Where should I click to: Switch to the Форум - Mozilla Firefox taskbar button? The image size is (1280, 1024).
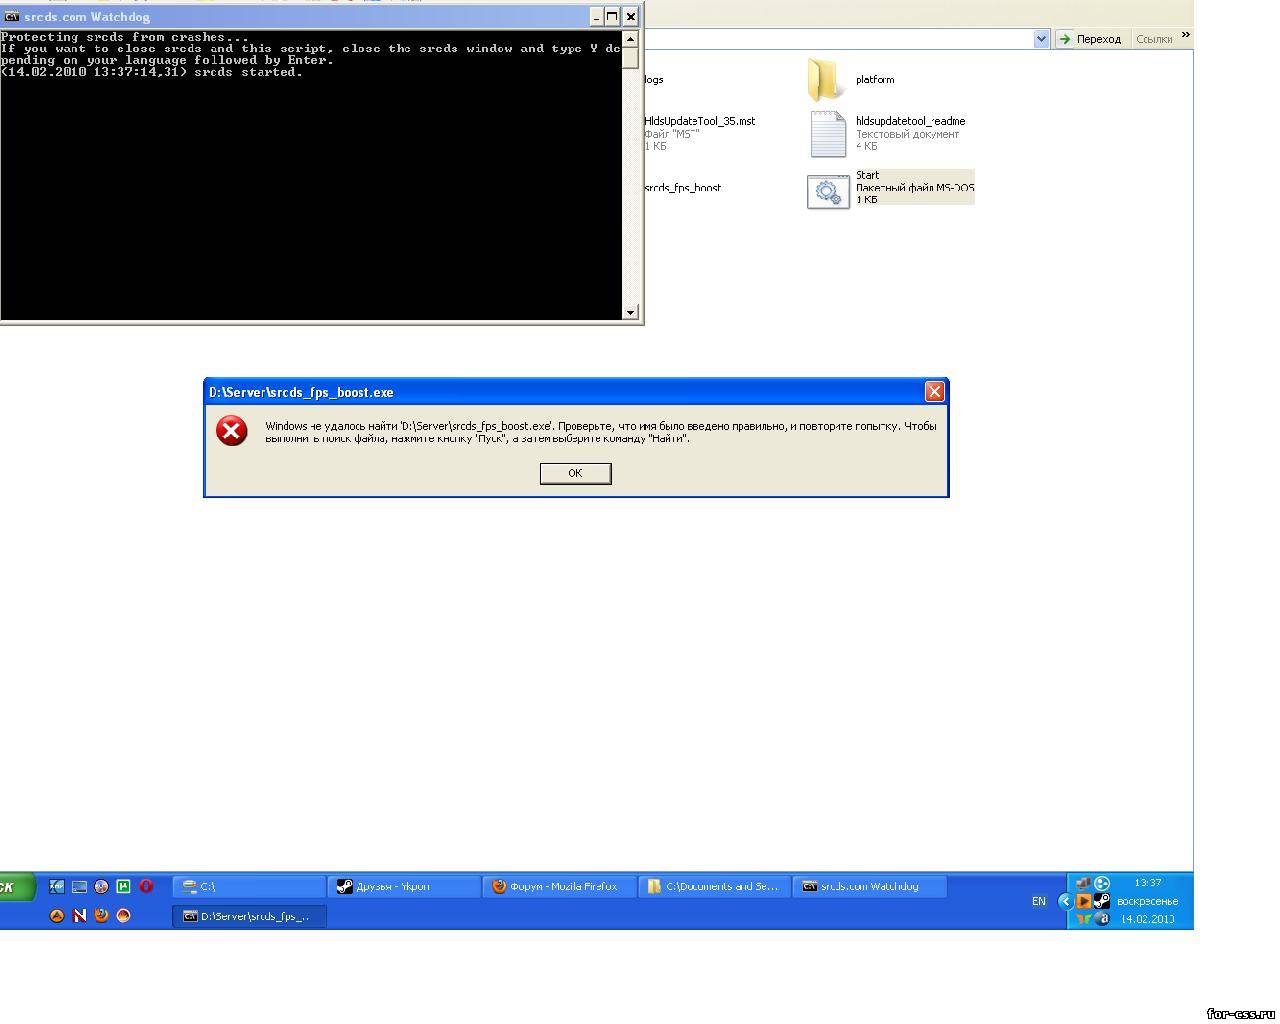[560, 886]
